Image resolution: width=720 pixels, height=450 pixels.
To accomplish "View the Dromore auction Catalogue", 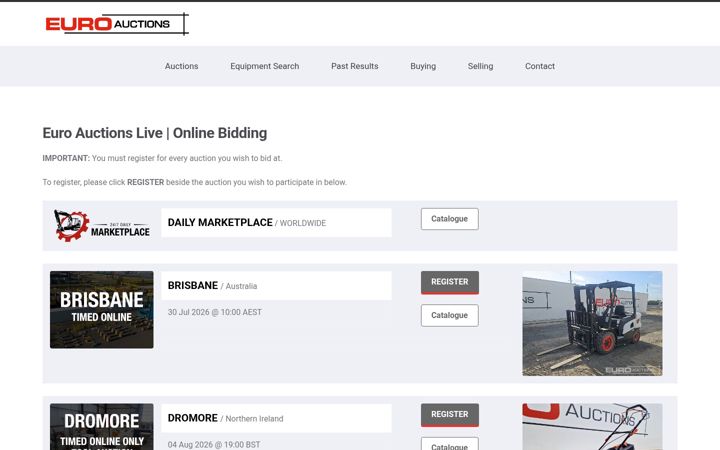I will (x=450, y=444).
